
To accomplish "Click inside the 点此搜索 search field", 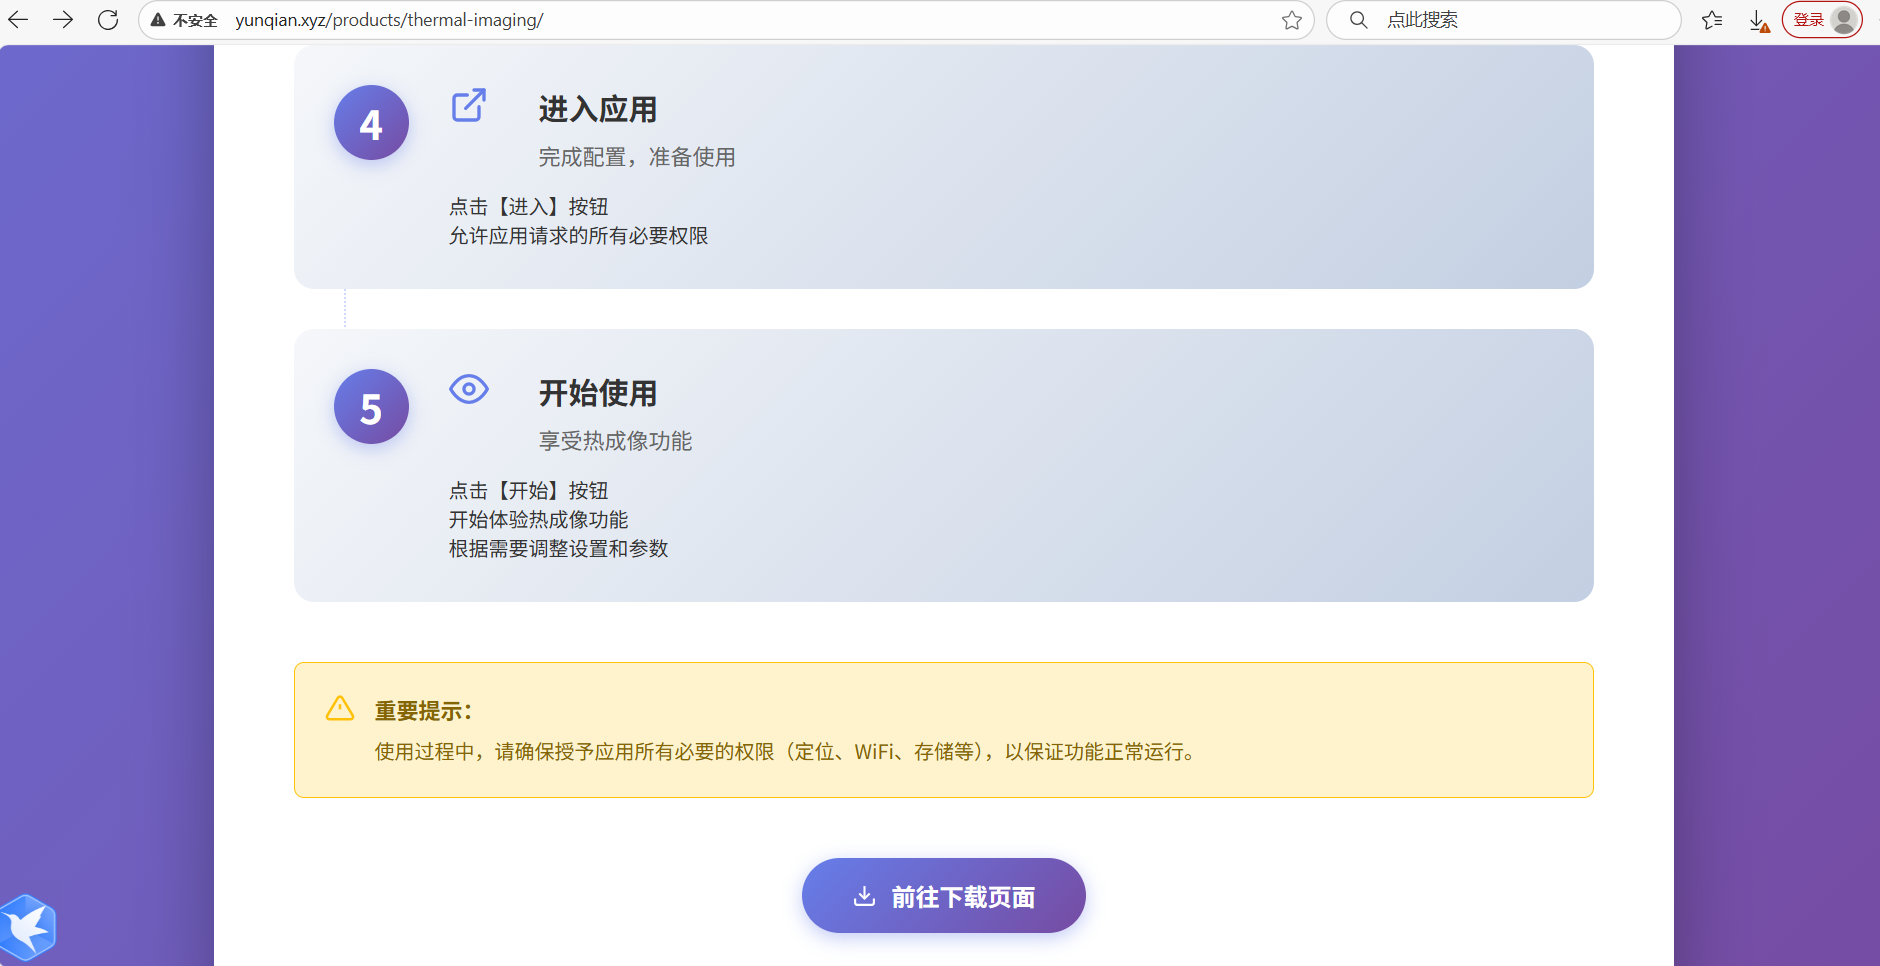I will [x=1450, y=19].
